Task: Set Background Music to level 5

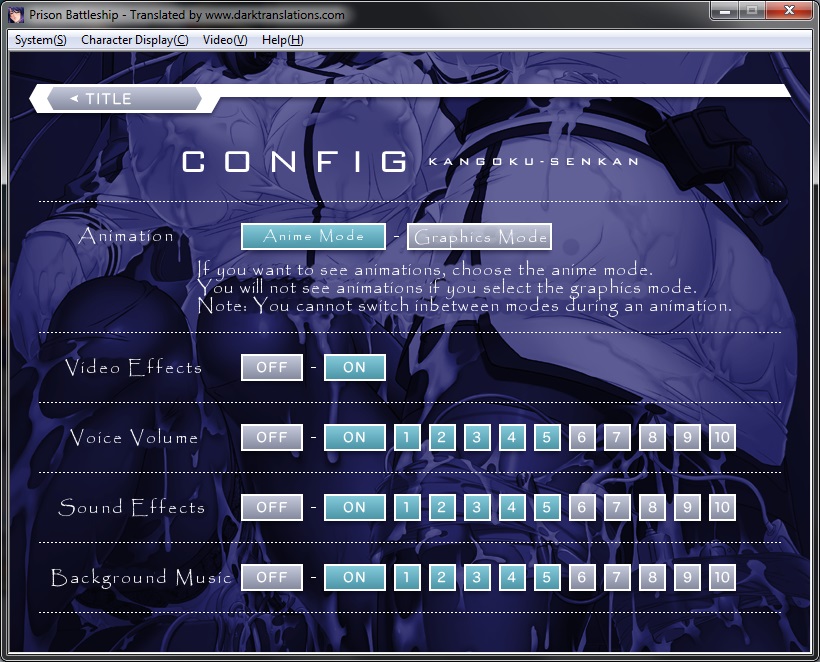Action: pos(547,577)
